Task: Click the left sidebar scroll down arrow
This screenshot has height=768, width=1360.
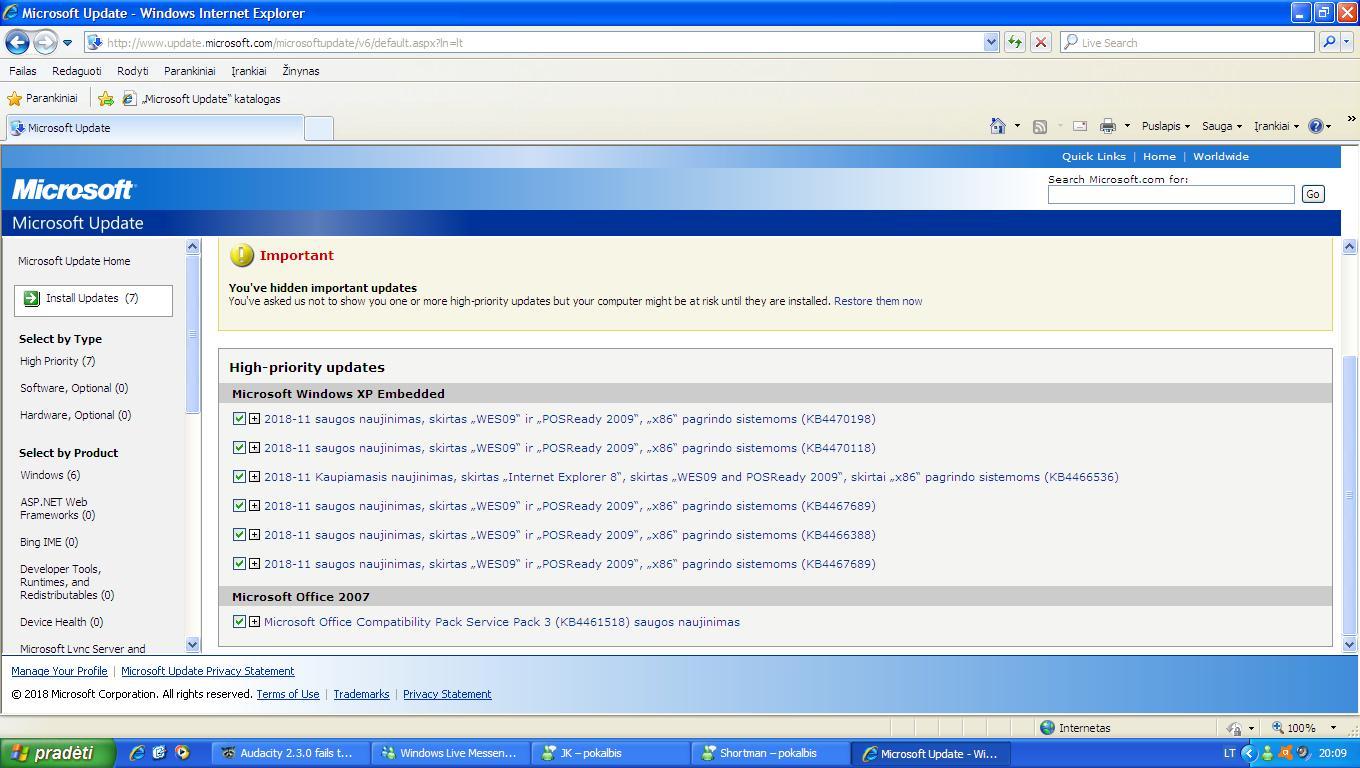Action: click(193, 645)
